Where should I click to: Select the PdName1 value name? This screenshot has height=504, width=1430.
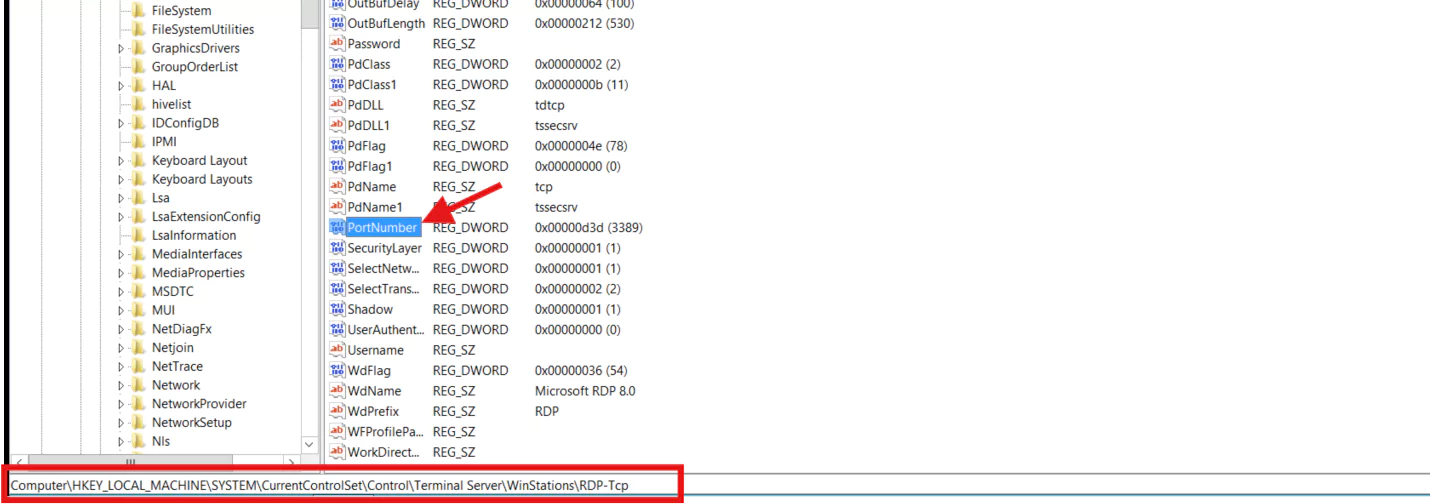pyautogui.click(x=375, y=207)
